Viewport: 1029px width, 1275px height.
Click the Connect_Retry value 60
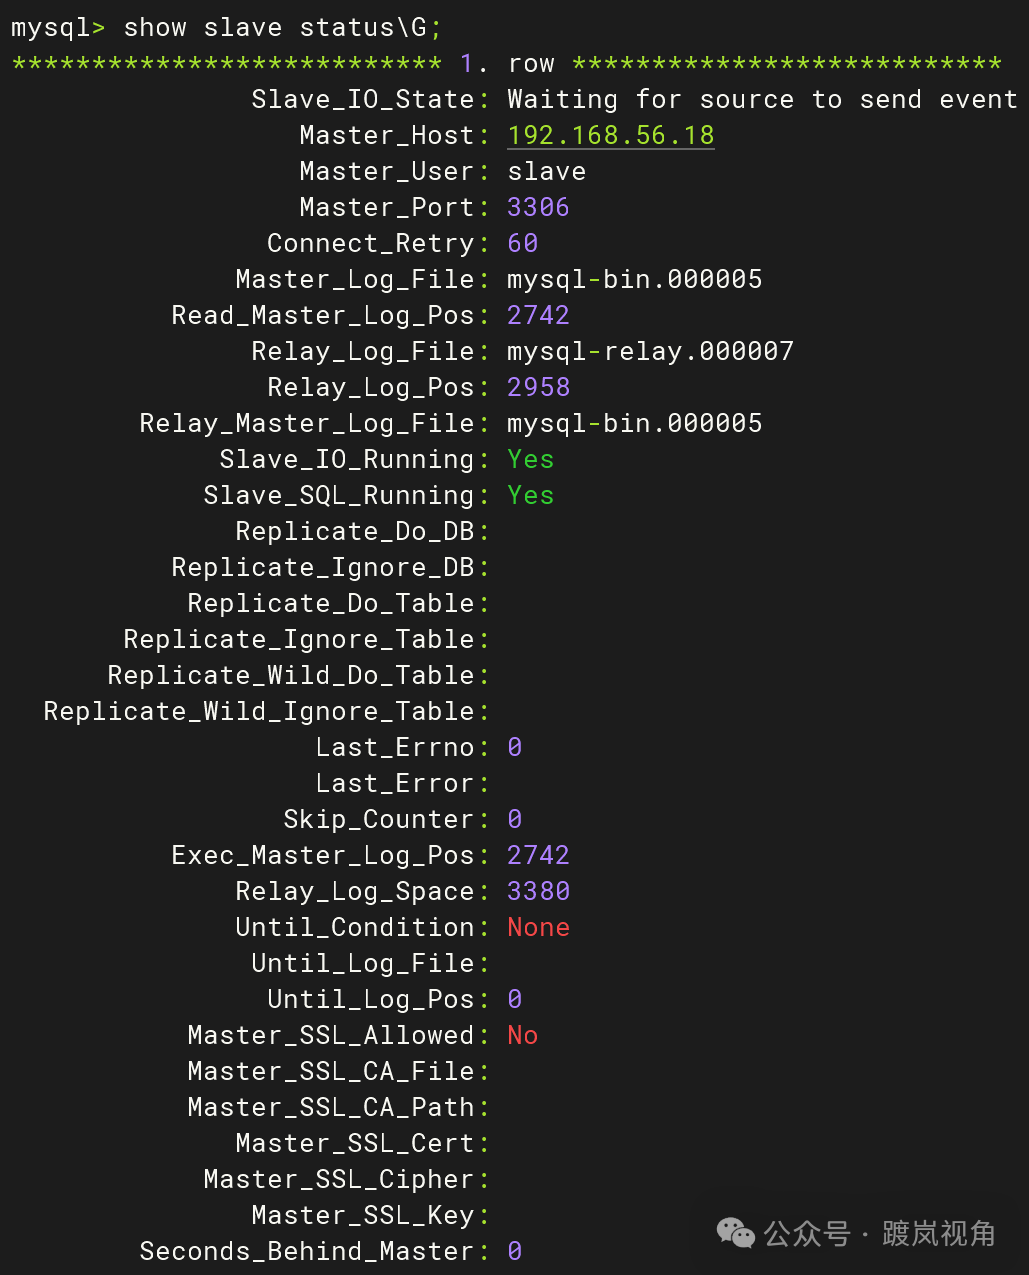coord(522,243)
